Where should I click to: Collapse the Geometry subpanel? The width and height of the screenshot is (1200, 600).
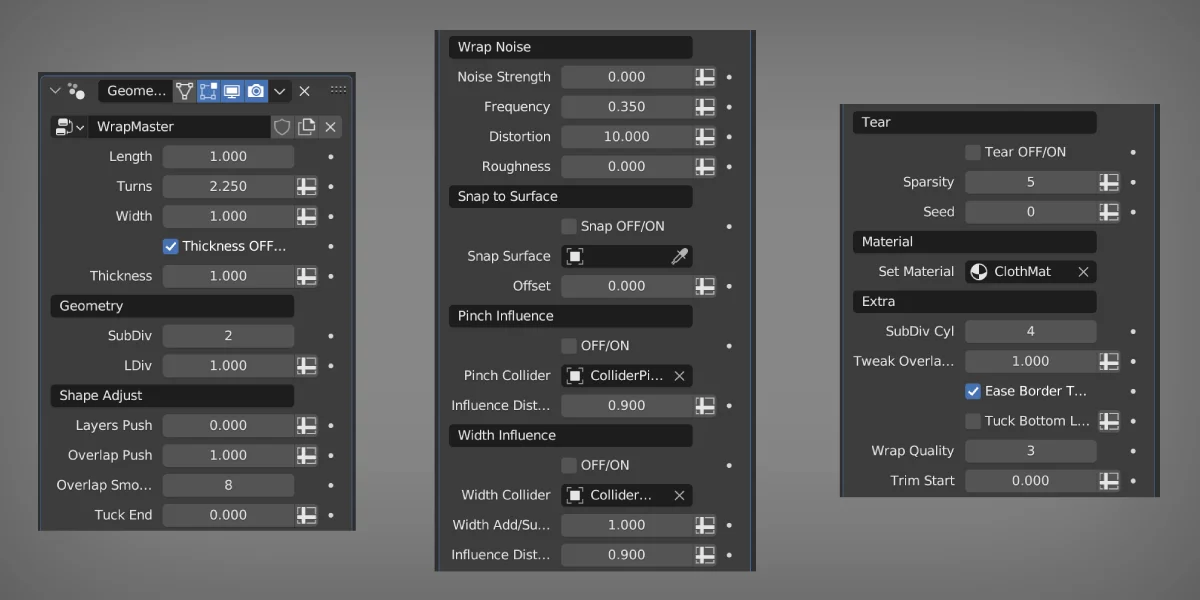(171, 305)
